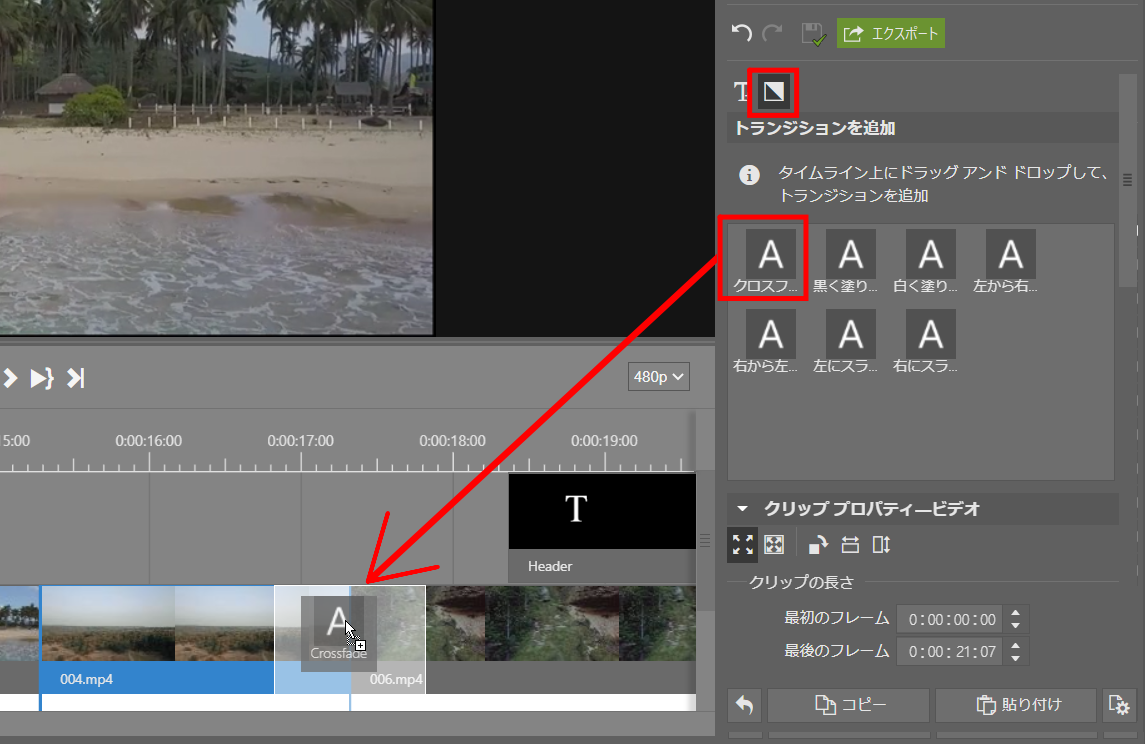1145x744 pixels.
Task: Click the green エクスポート button
Action: 890,34
